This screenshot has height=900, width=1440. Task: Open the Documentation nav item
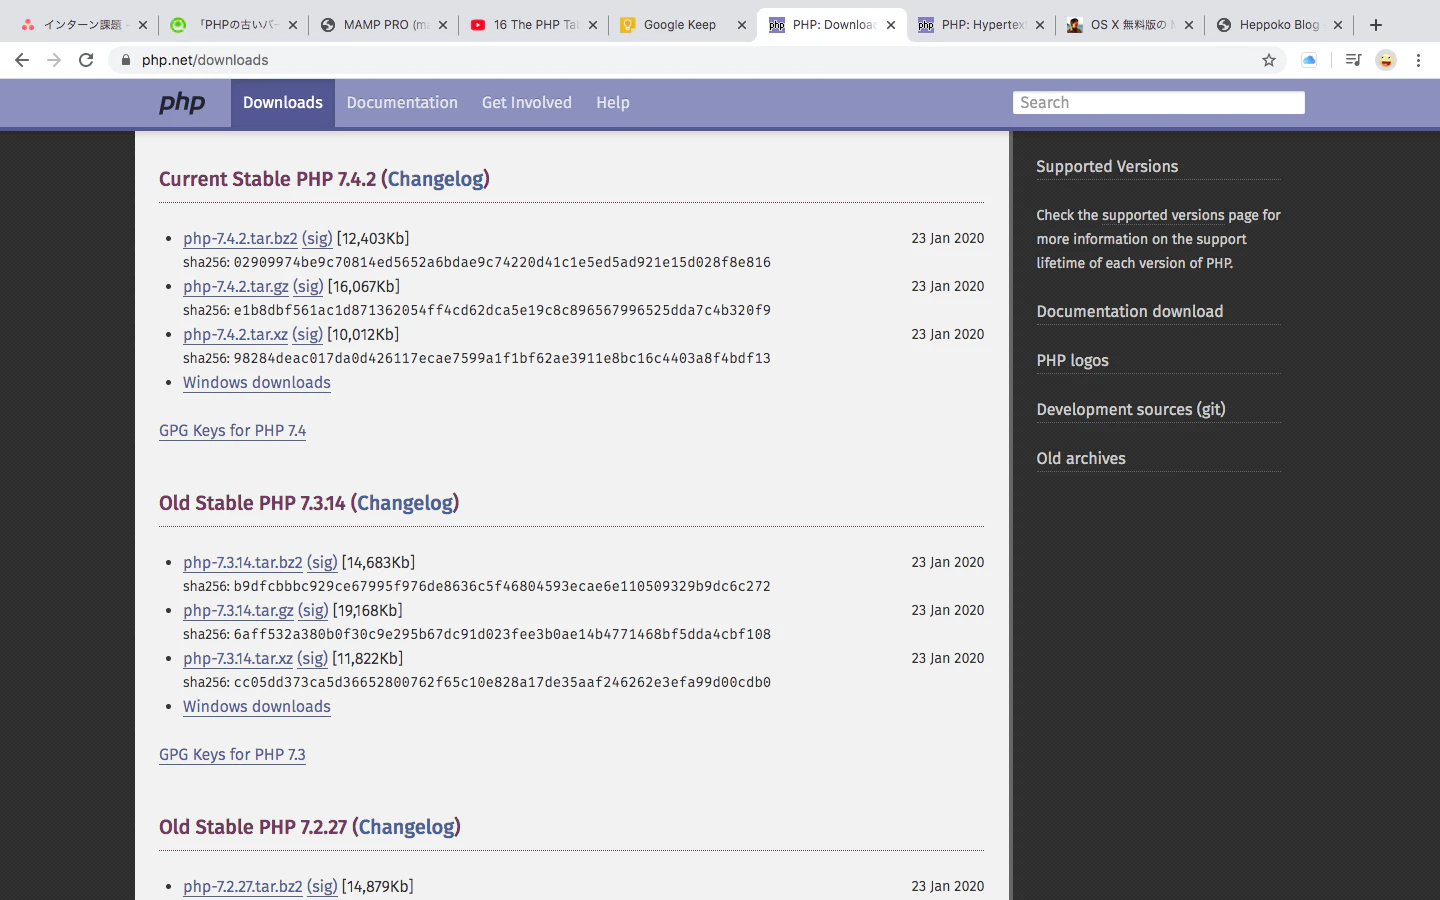click(402, 103)
